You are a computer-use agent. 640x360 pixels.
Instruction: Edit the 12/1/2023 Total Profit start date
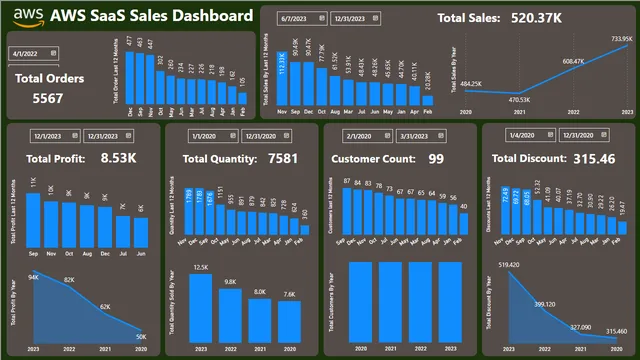pos(48,136)
